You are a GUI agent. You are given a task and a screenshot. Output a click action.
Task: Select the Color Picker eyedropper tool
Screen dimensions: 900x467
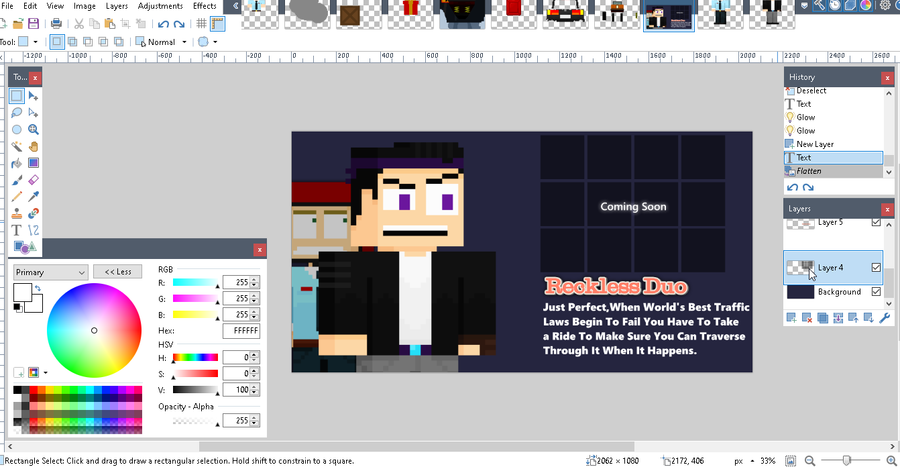(x=33, y=197)
